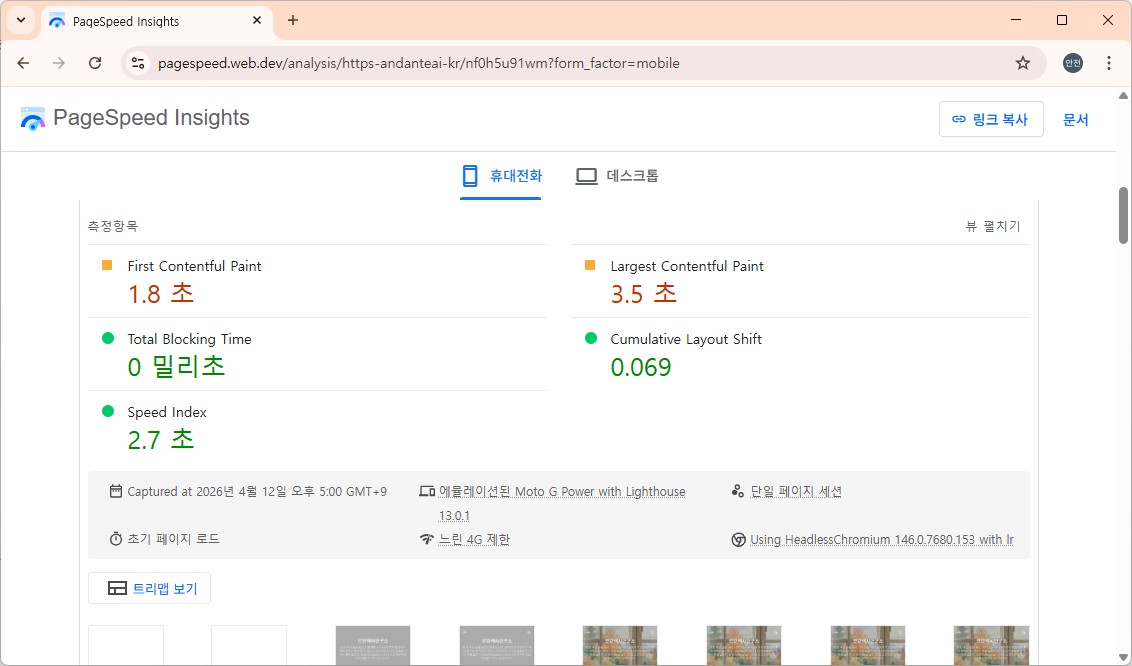Viewport: 1132px width, 666px height.
Task: Open Chrome's three-dot menu
Action: [x=1108, y=62]
